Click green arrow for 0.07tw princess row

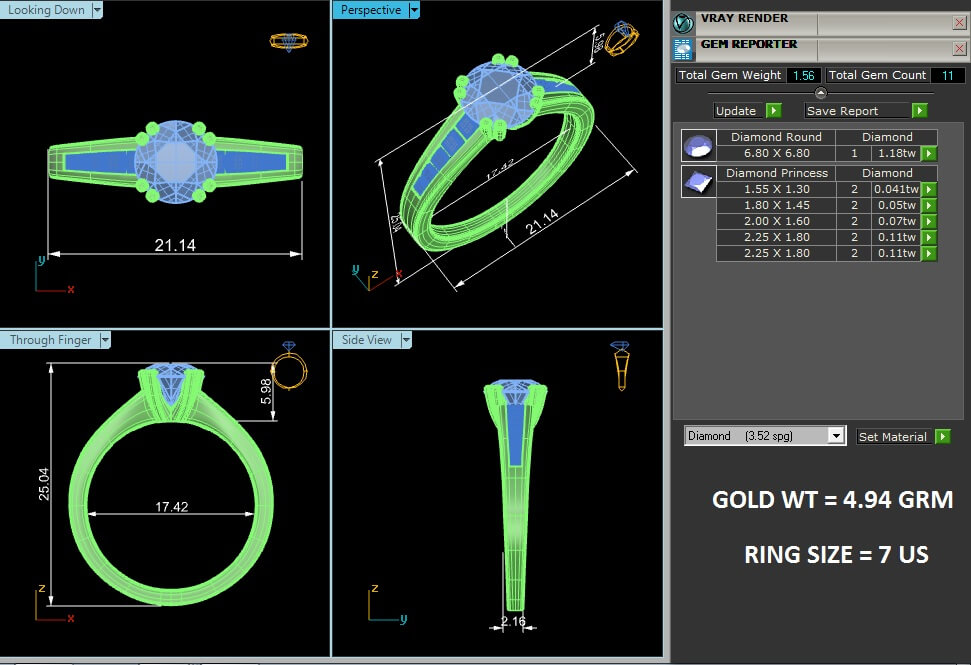click(x=929, y=221)
